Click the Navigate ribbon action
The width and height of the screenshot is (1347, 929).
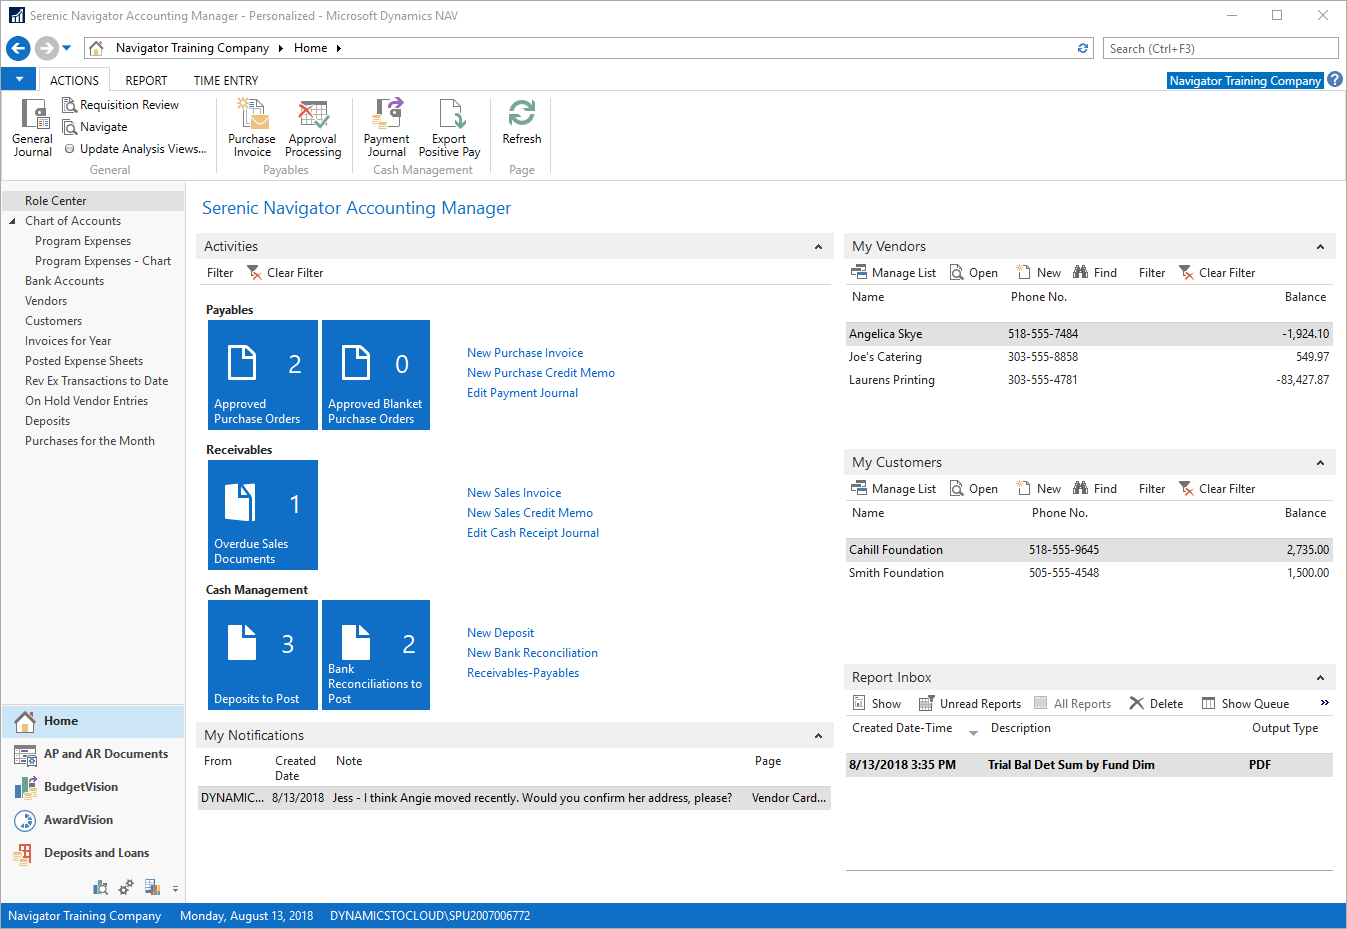95,127
